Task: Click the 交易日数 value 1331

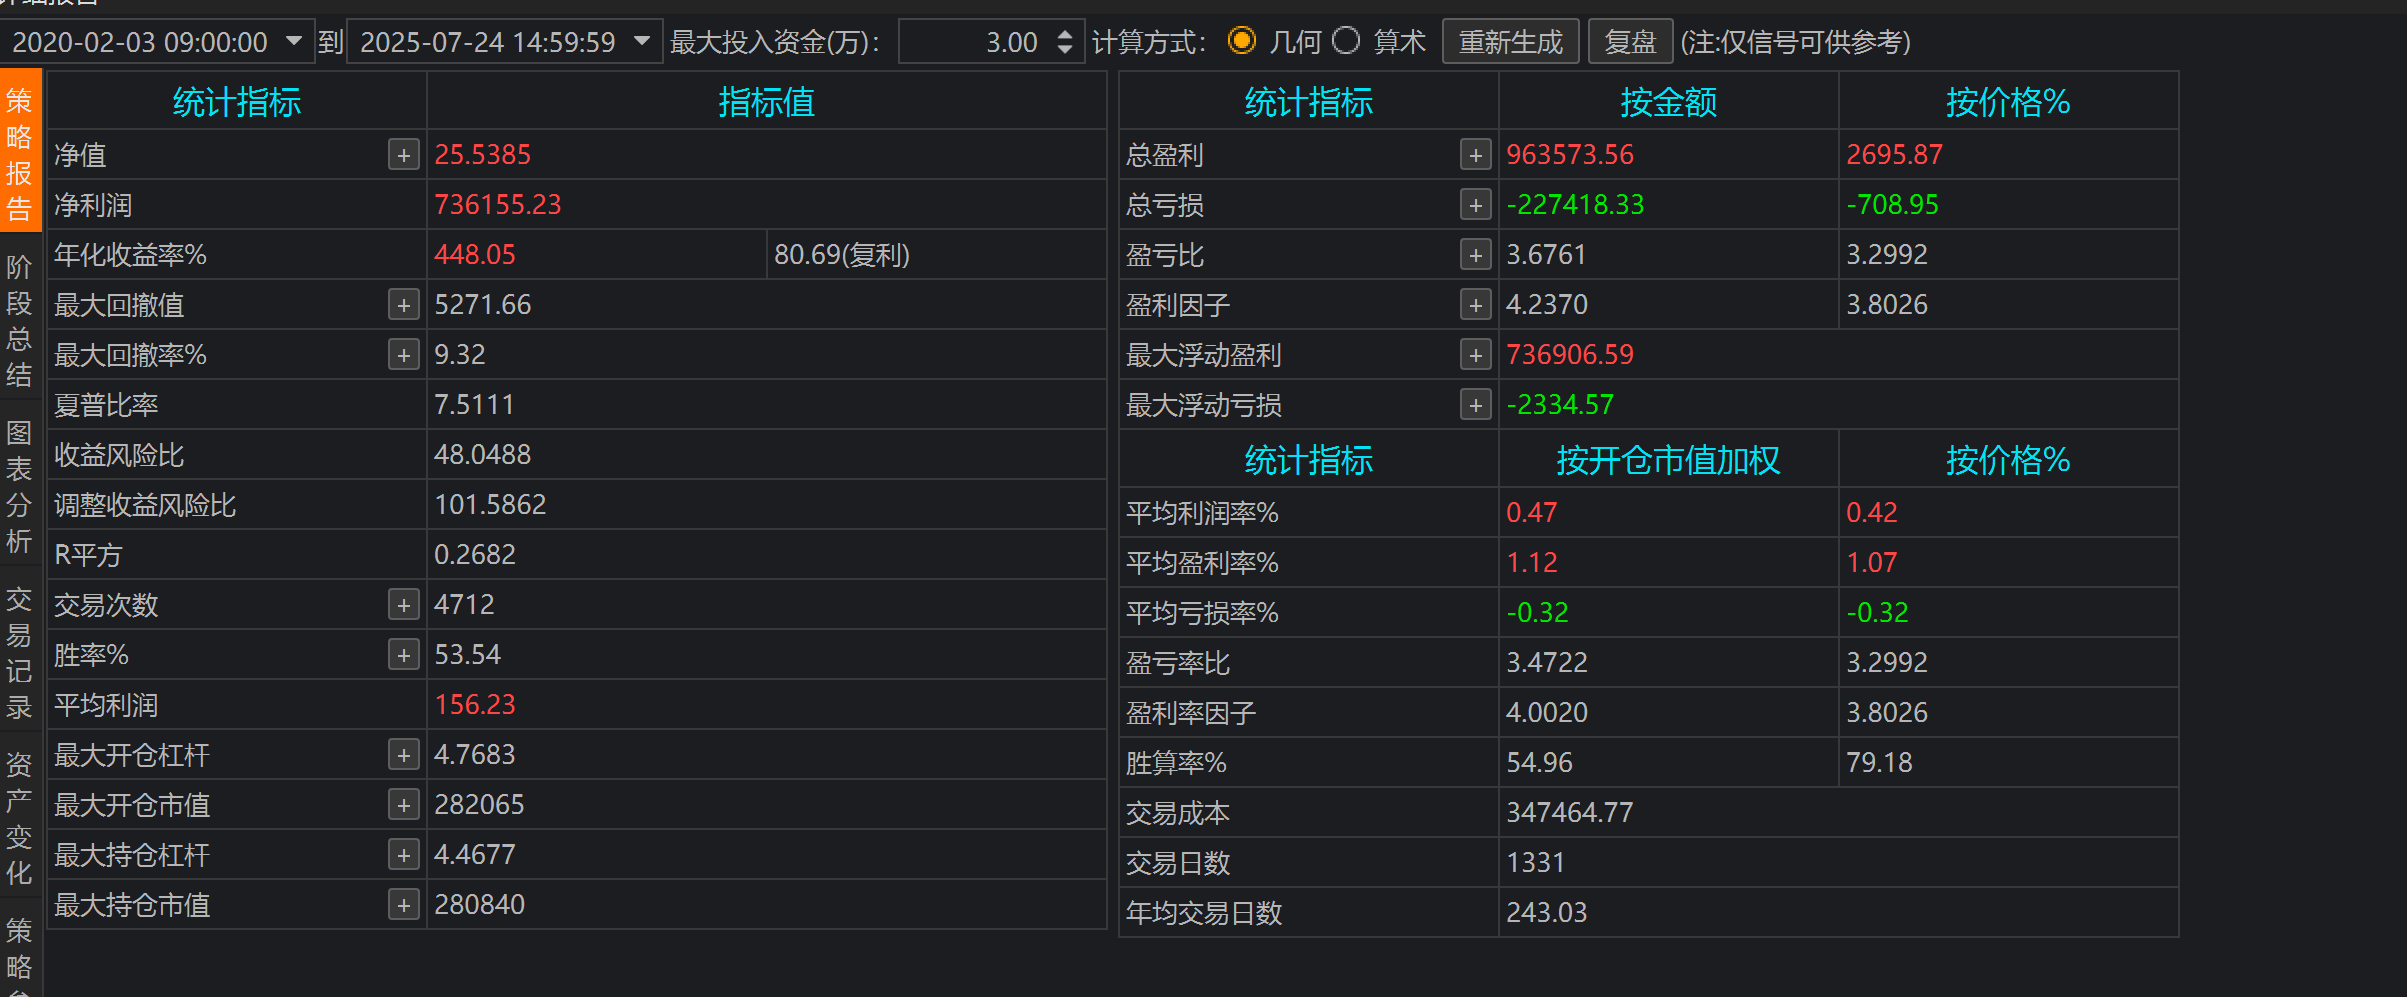Action: pos(1535,863)
